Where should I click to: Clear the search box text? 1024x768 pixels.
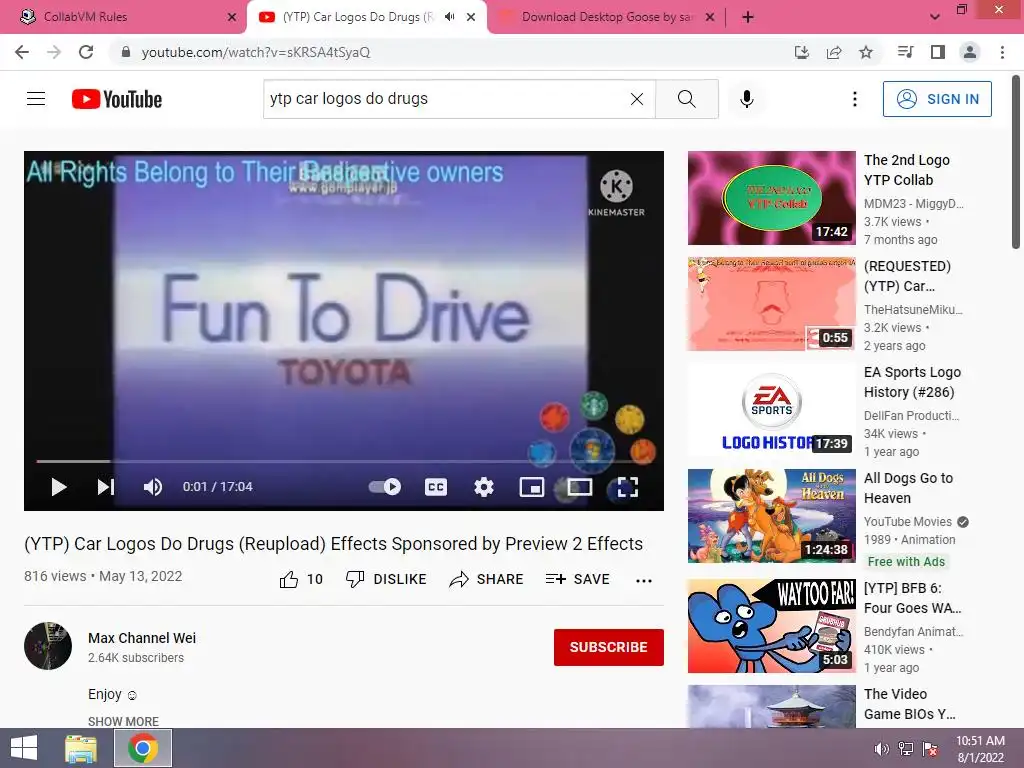point(637,99)
